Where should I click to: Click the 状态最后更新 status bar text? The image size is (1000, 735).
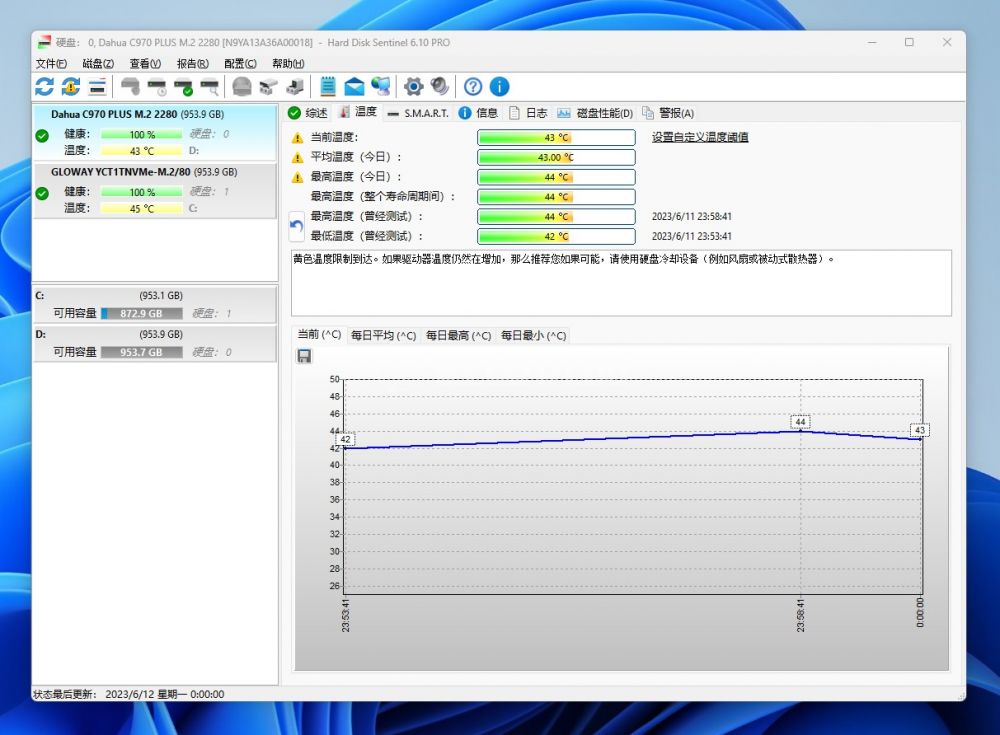pyautogui.click(x=129, y=694)
